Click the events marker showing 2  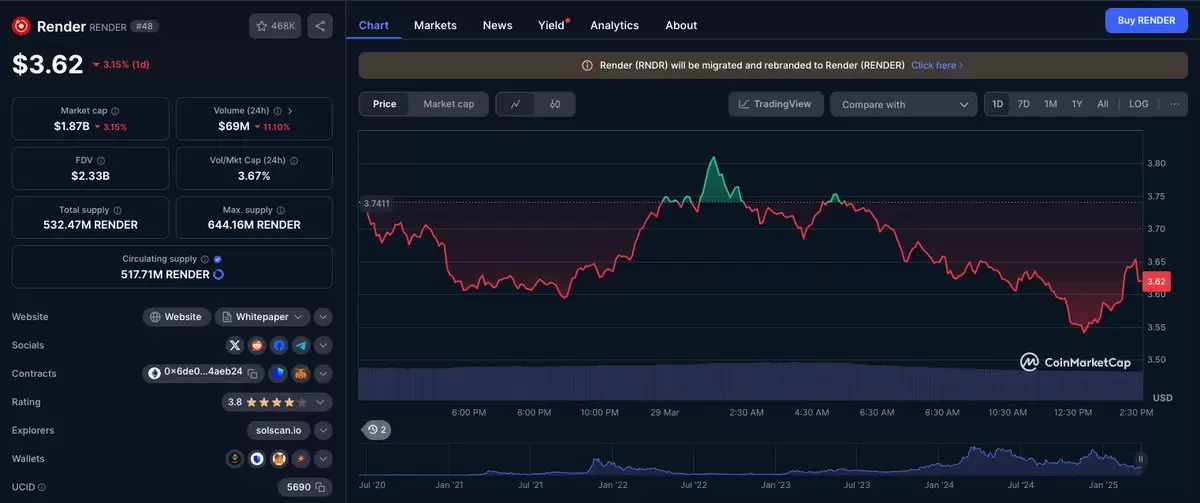coord(377,429)
